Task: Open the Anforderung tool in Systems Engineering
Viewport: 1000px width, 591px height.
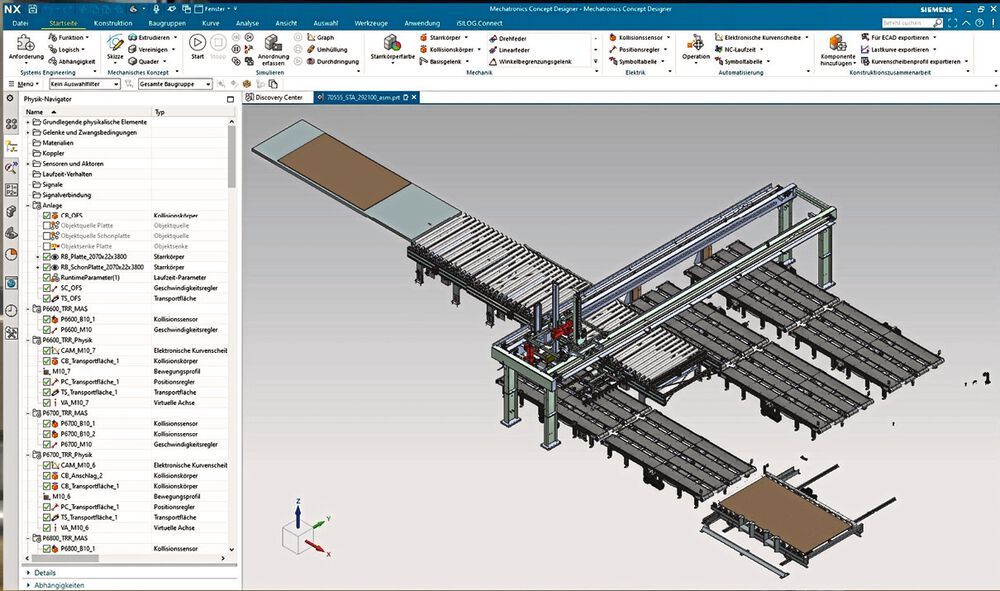Action: point(26,46)
